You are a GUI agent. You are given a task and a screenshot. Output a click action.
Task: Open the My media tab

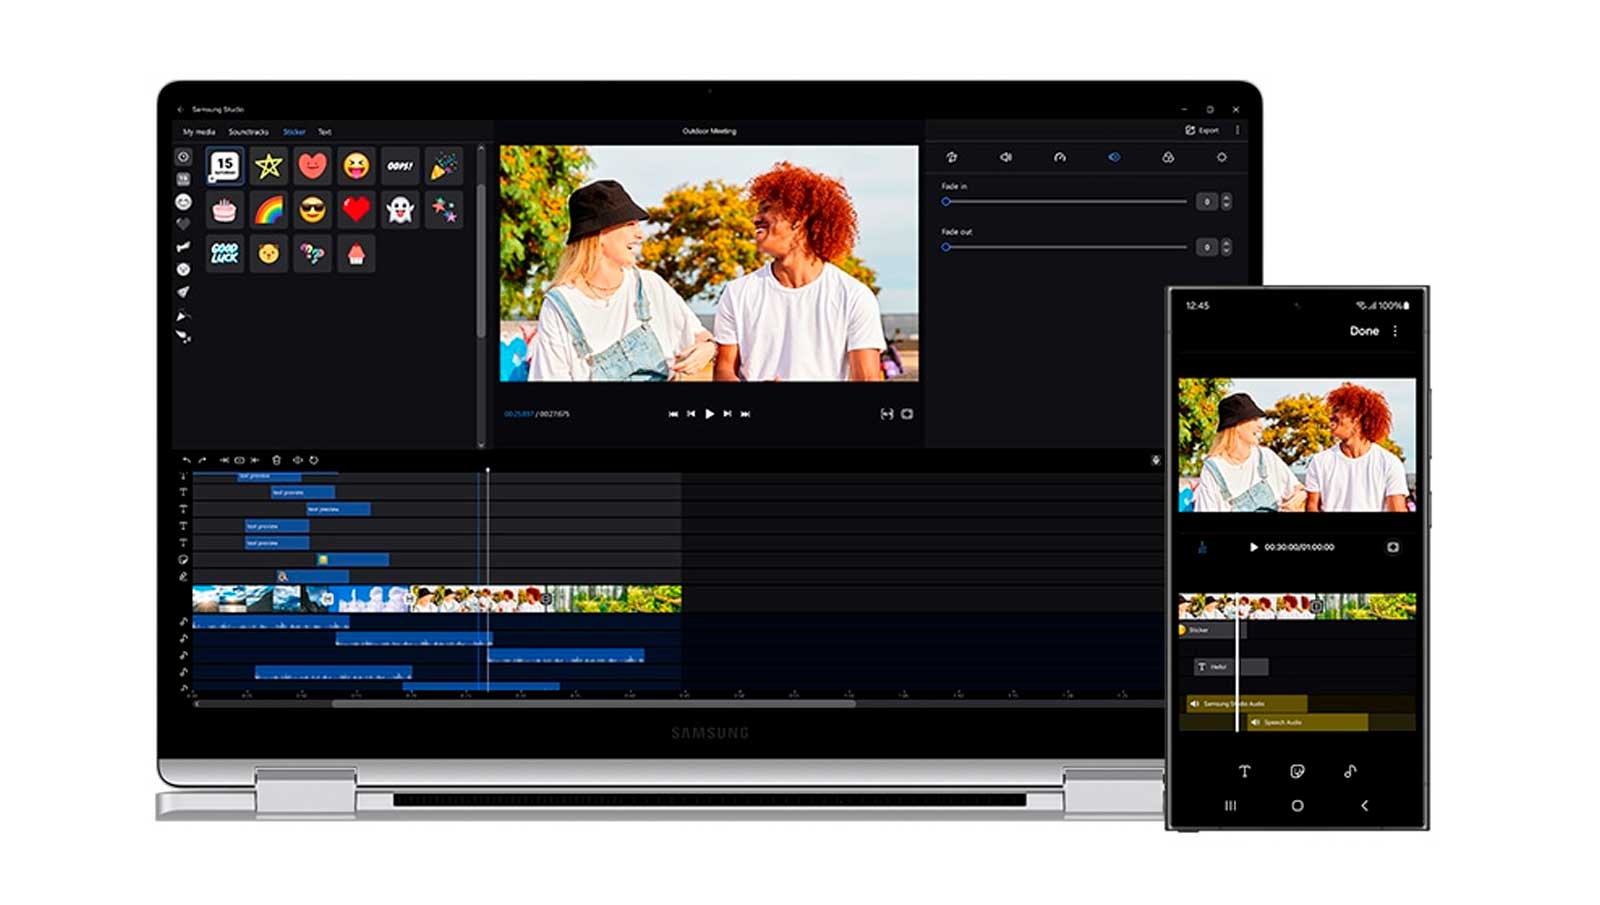tap(199, 132)
